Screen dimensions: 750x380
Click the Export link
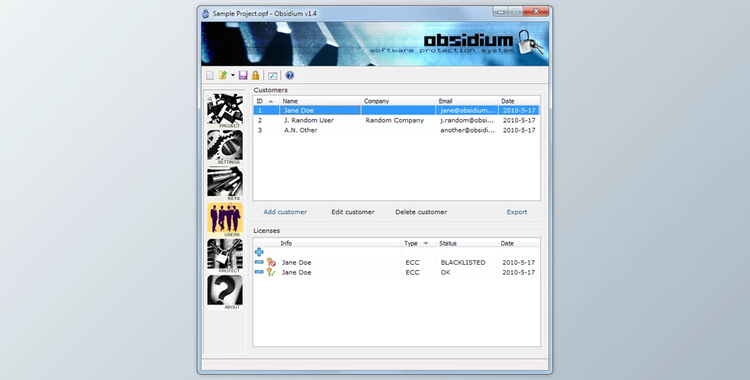pyautogui.click(x=517, y=212)
